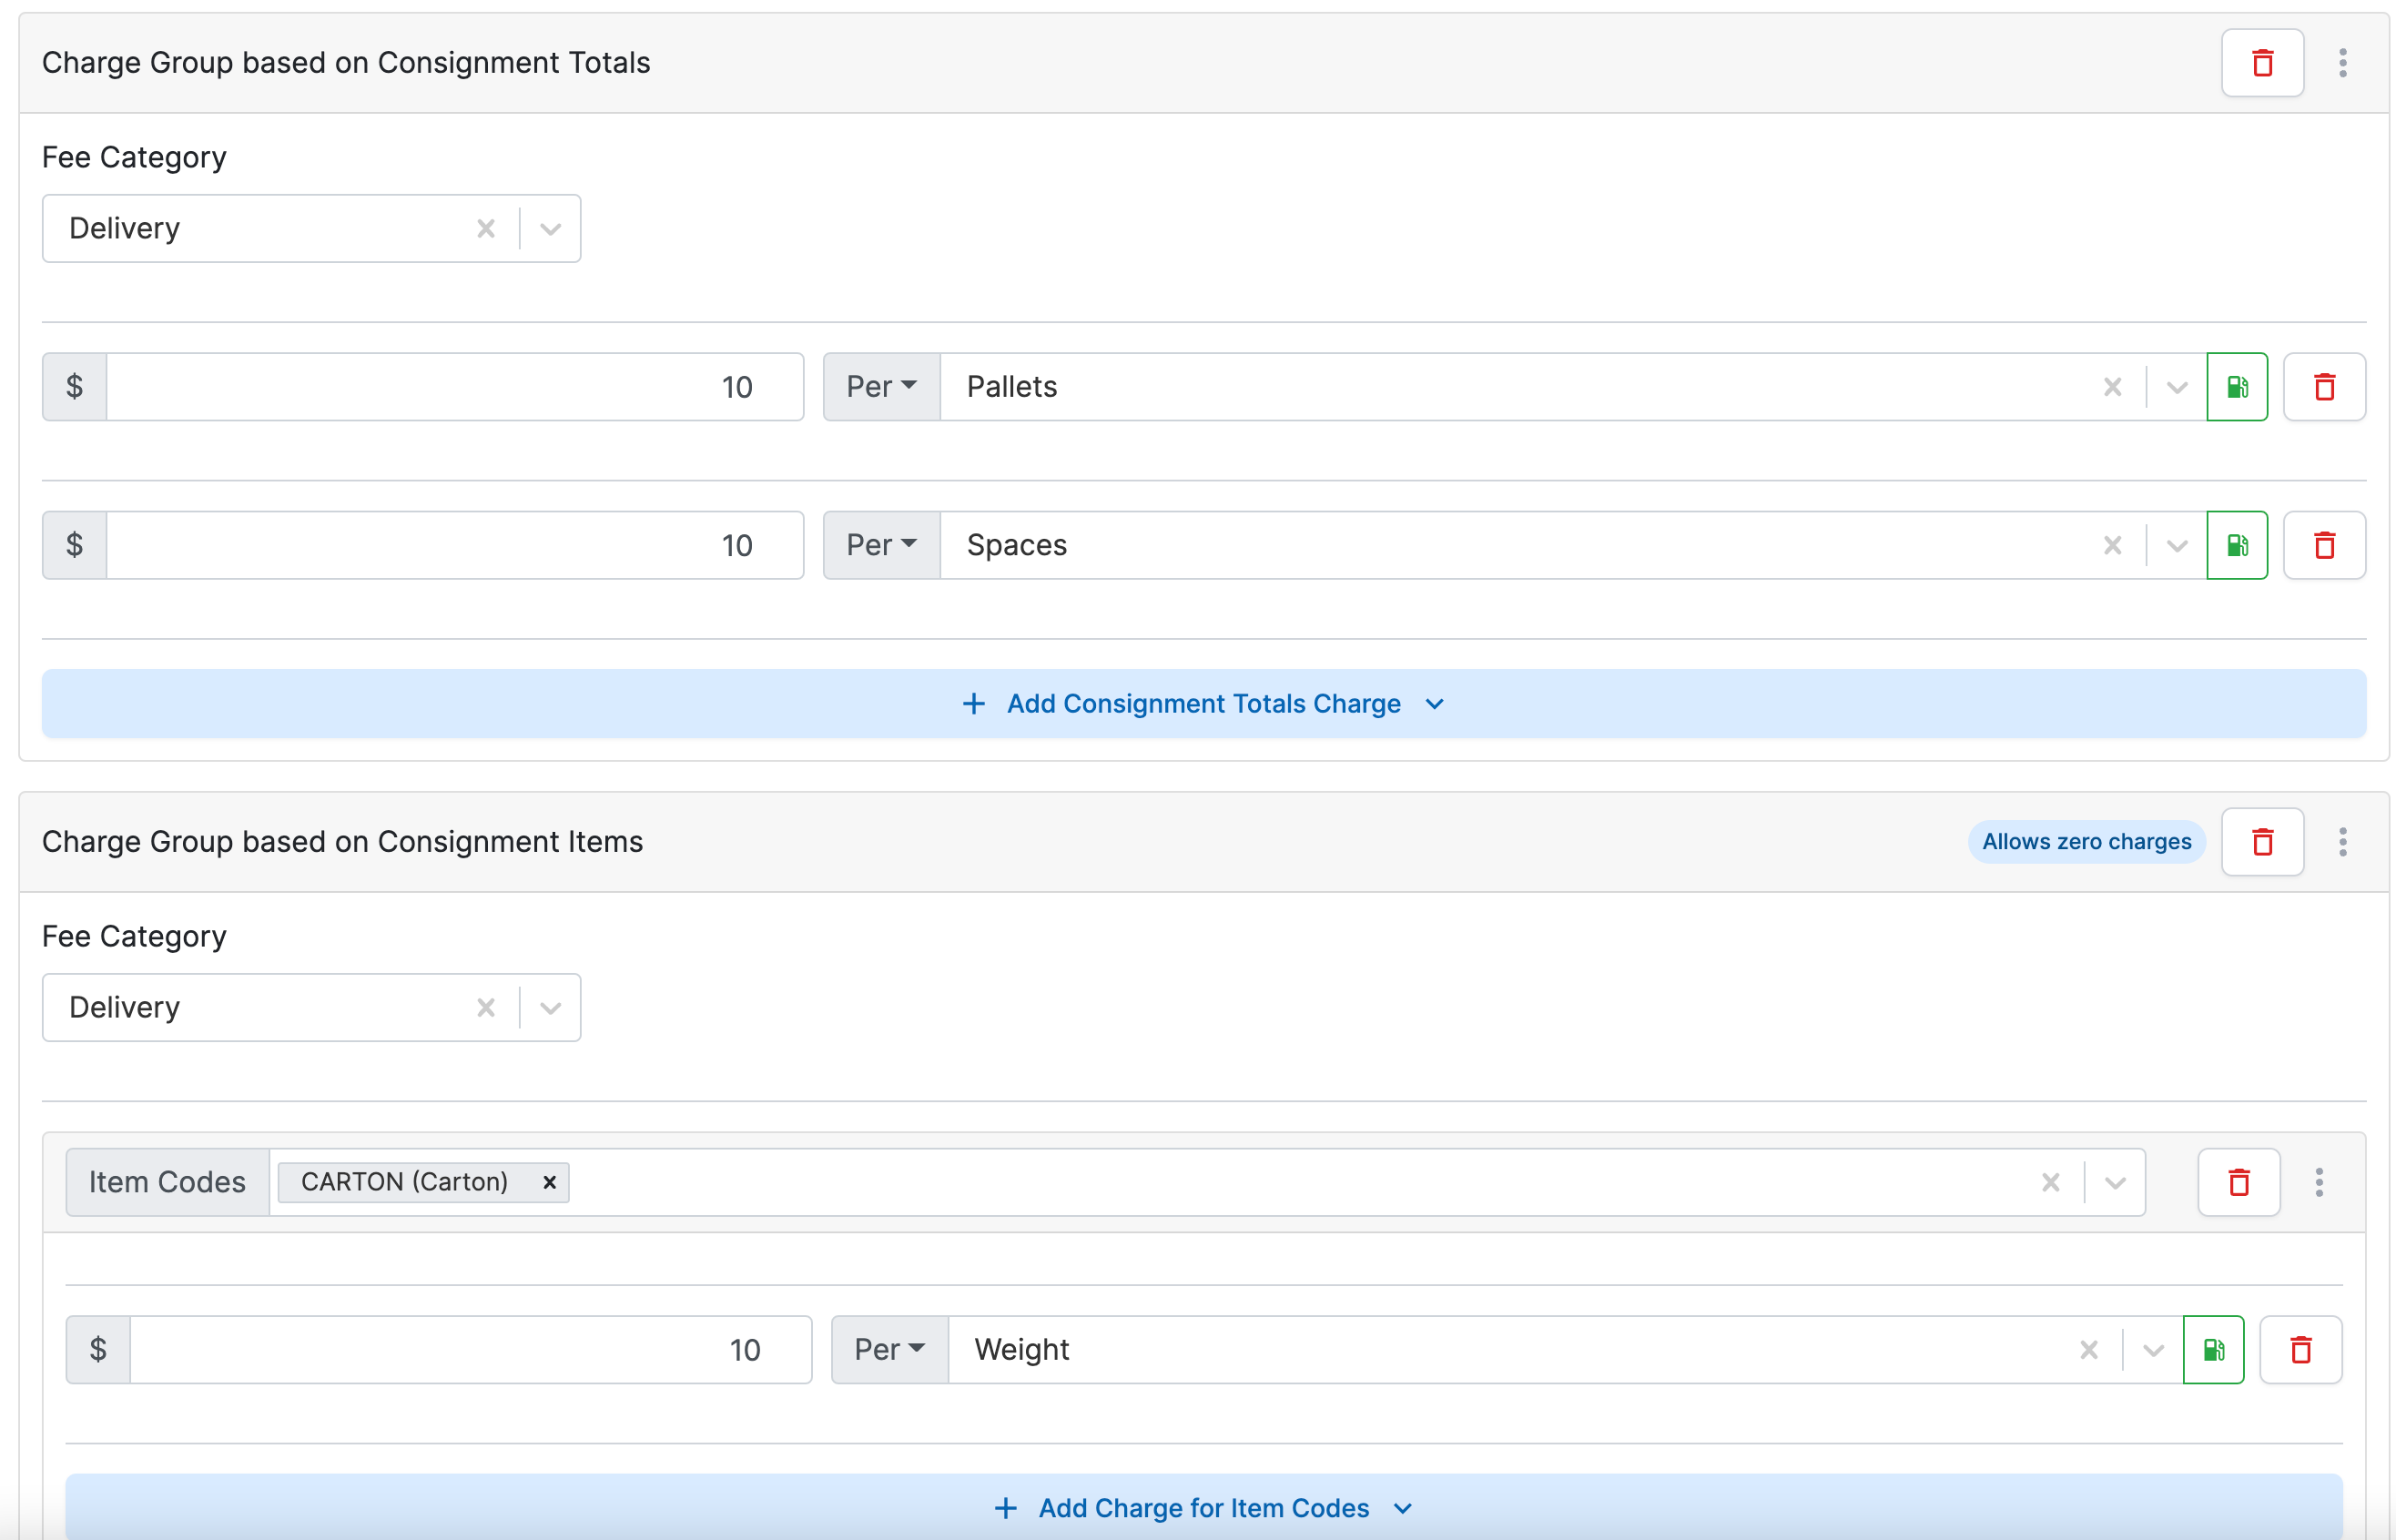Delete the Item Codes section
This screenshot has width=2396, height=1540.
2238,1182
